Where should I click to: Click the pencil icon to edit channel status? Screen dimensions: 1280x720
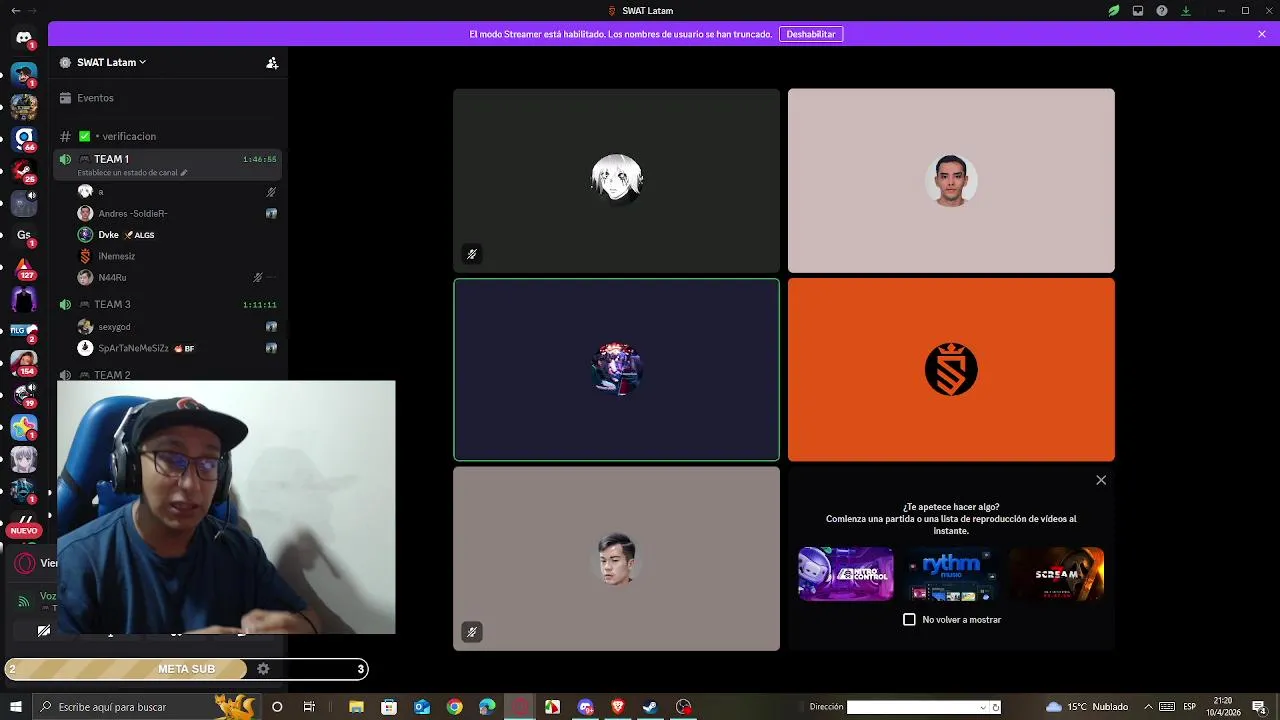(184, 173)
